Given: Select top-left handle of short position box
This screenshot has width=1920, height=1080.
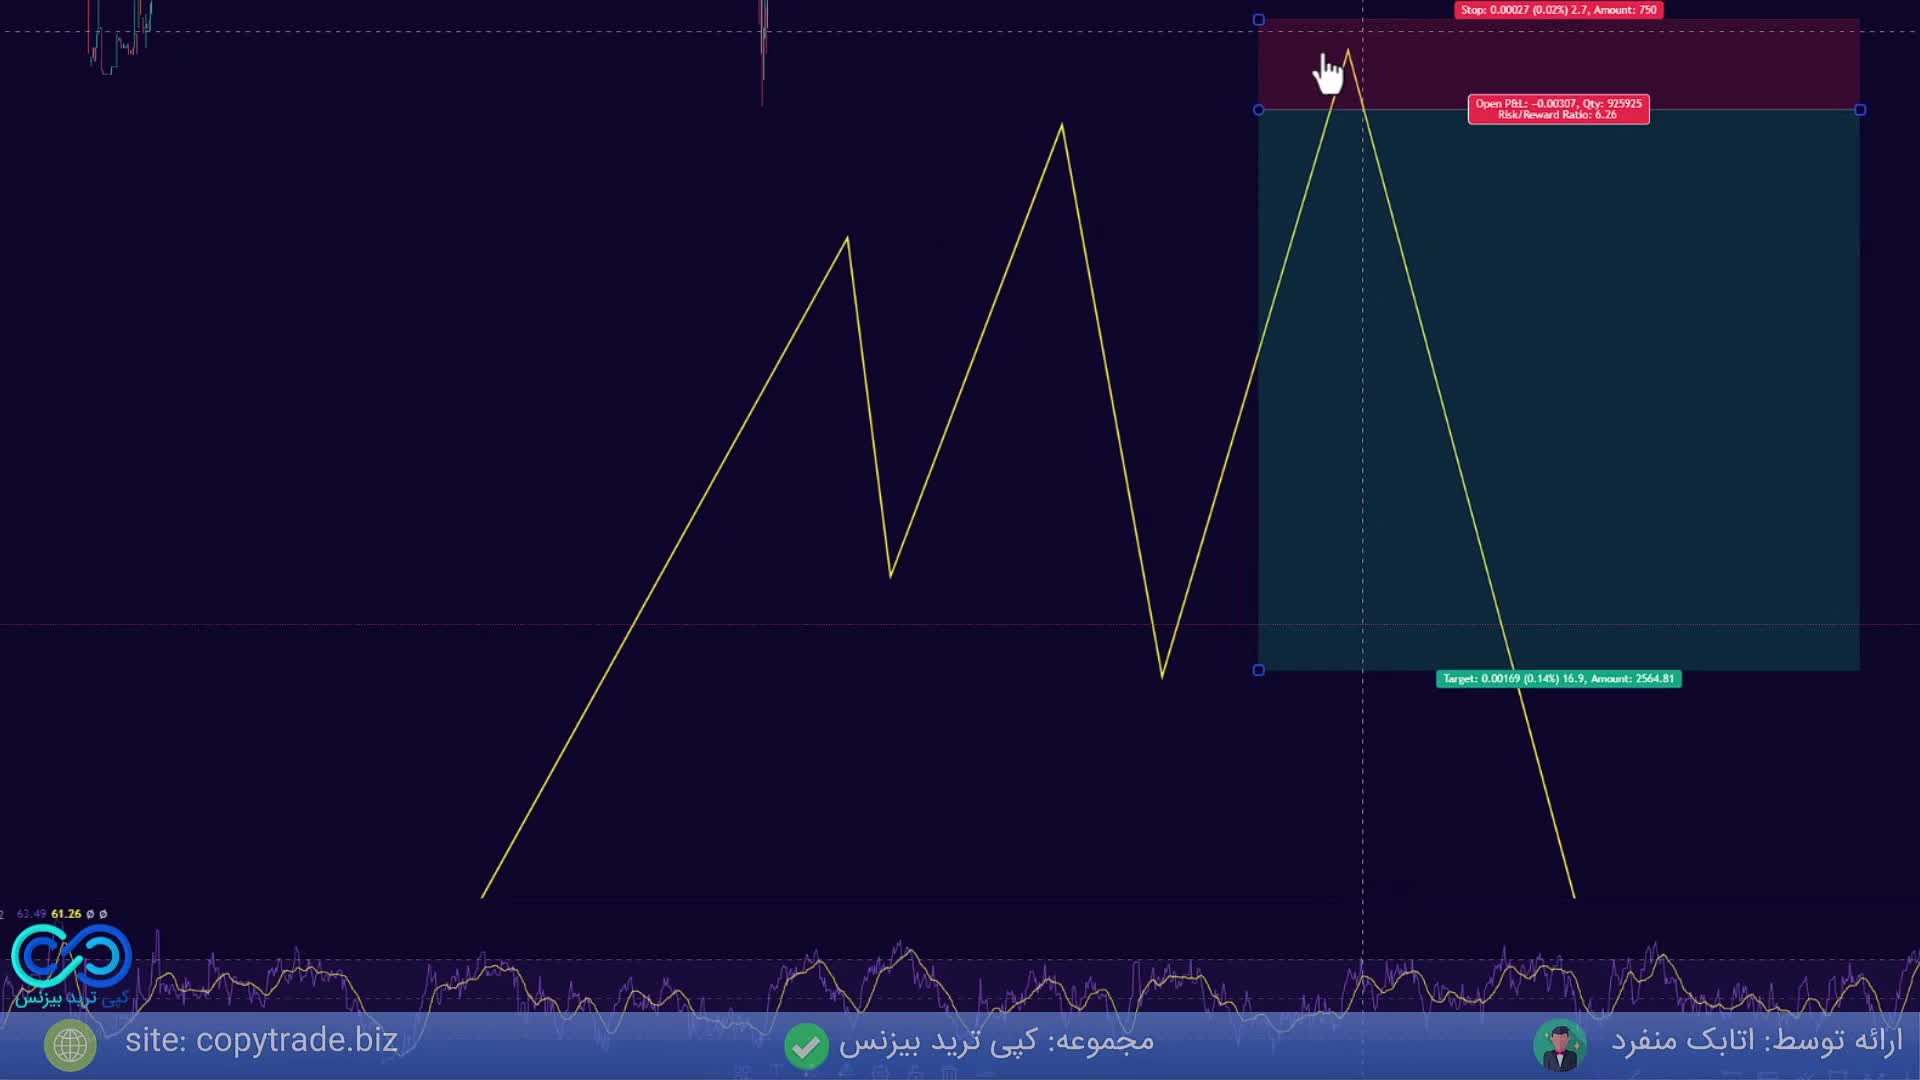Looking at the screenshot, I should click(x=1259, y=20).
